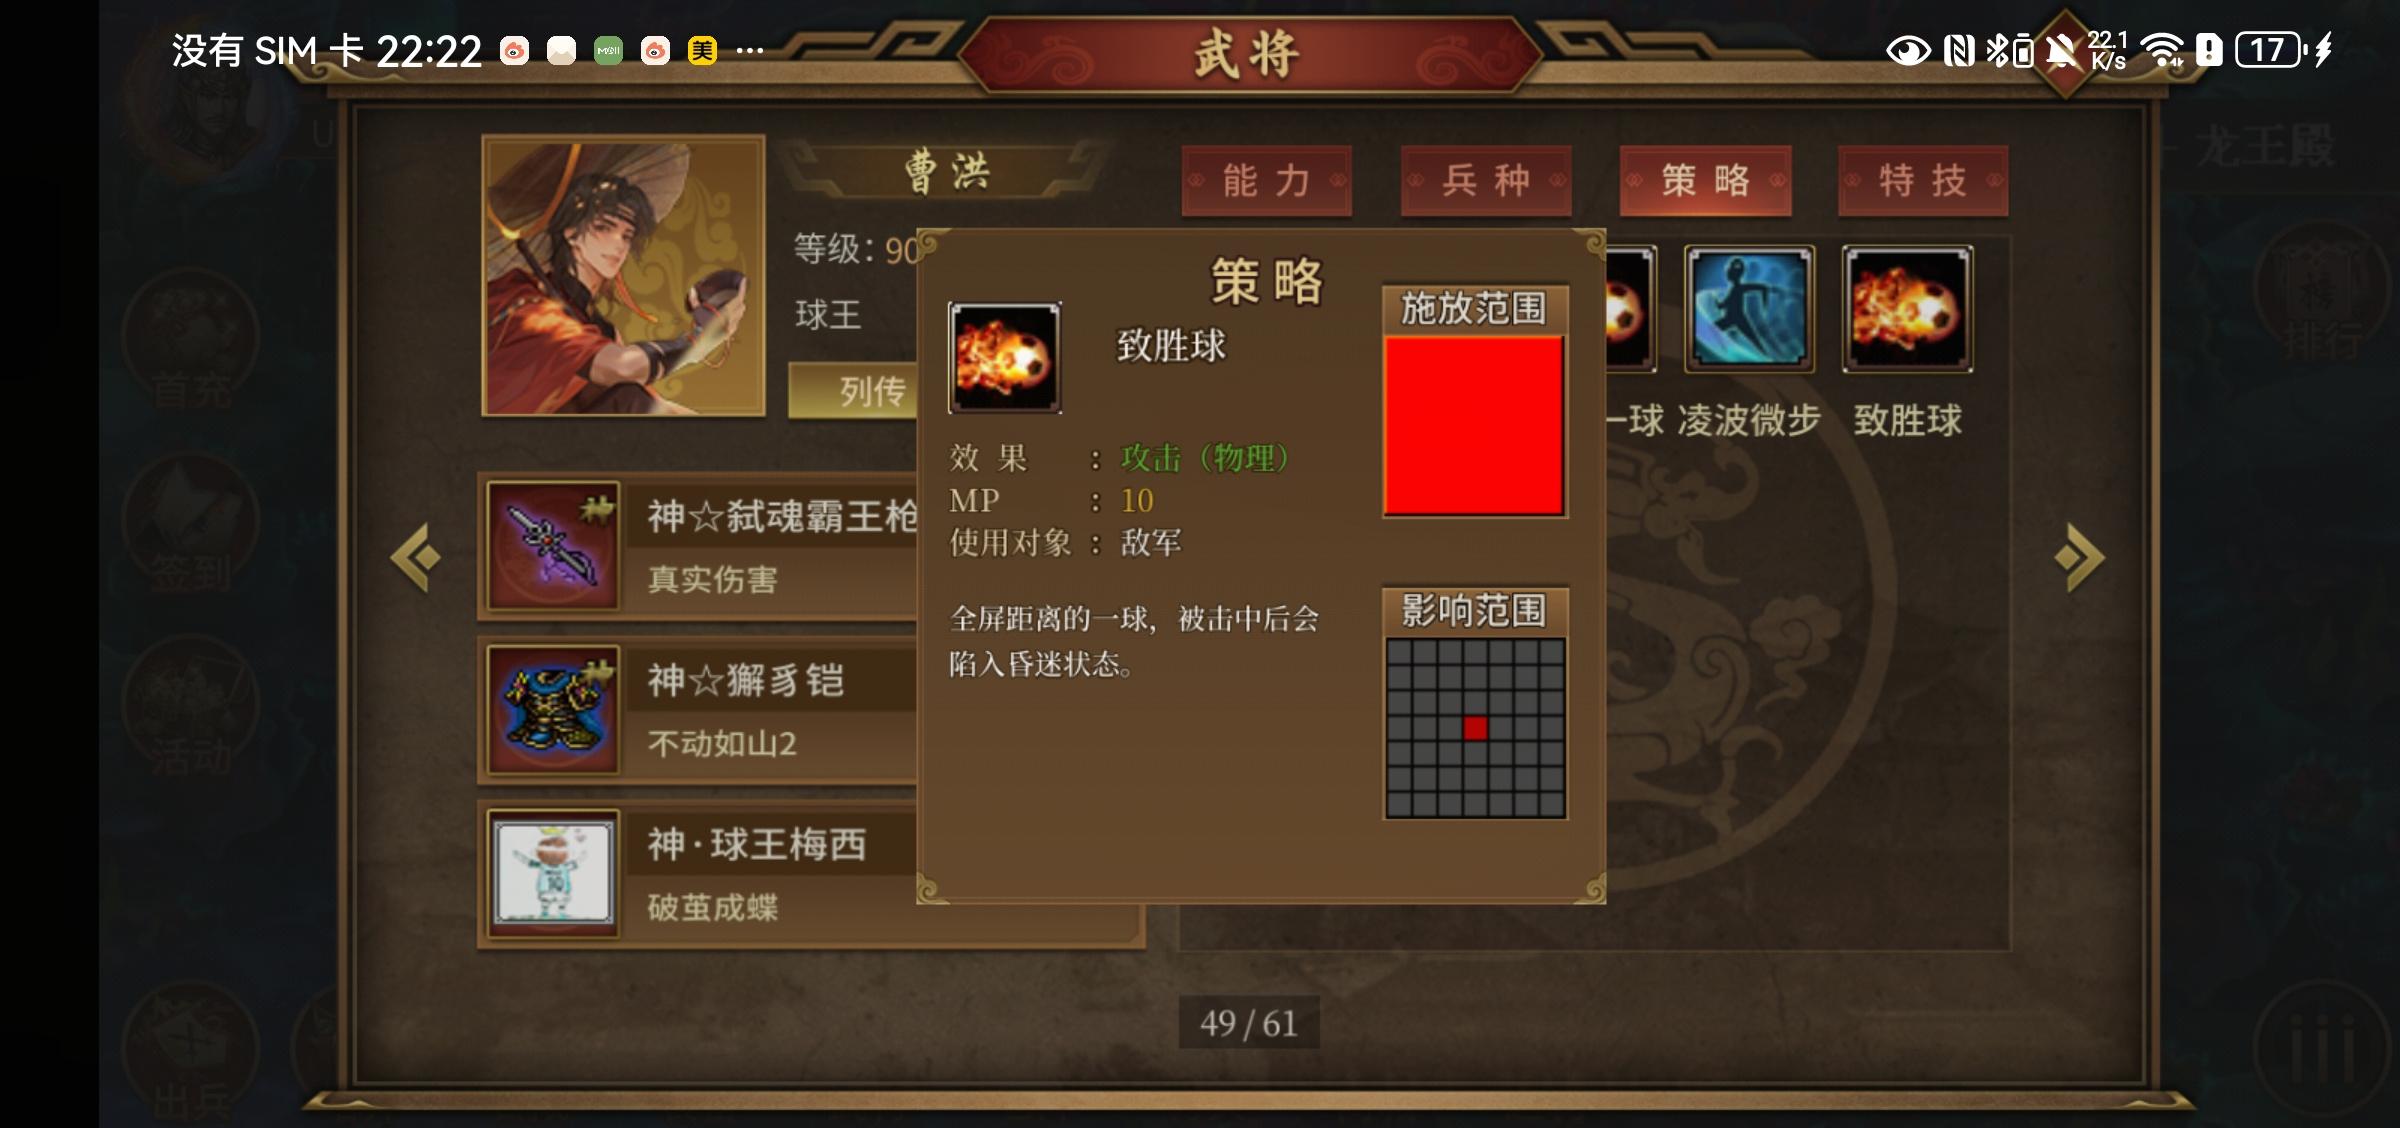Screen dimensions: 2400x1128
Task: Go to previous general with left arrow
Action: 416,557
